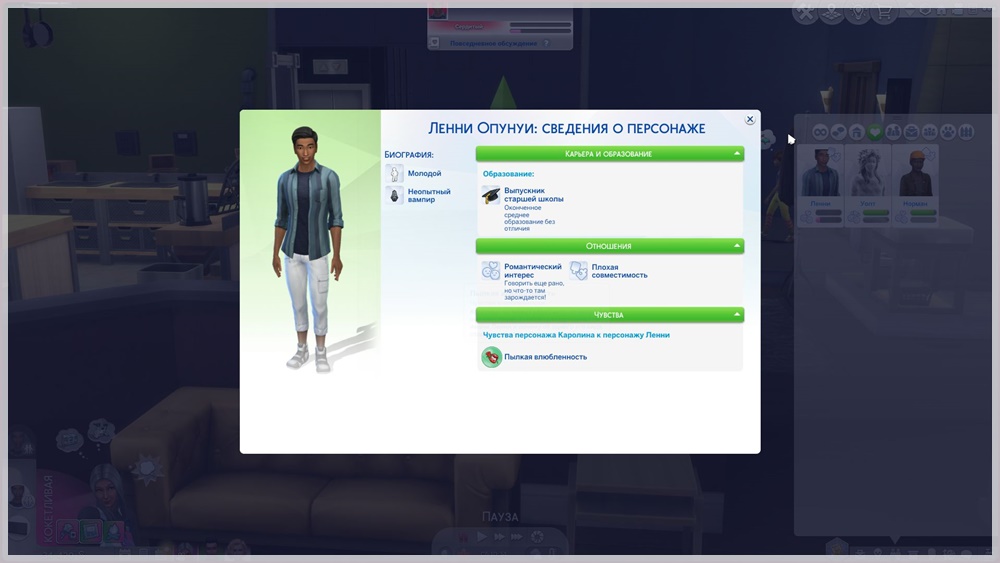Click the Молодой age icon in biography
Image resolution: width=1000 pixels, height=563 pixels.
click(394, 173)
